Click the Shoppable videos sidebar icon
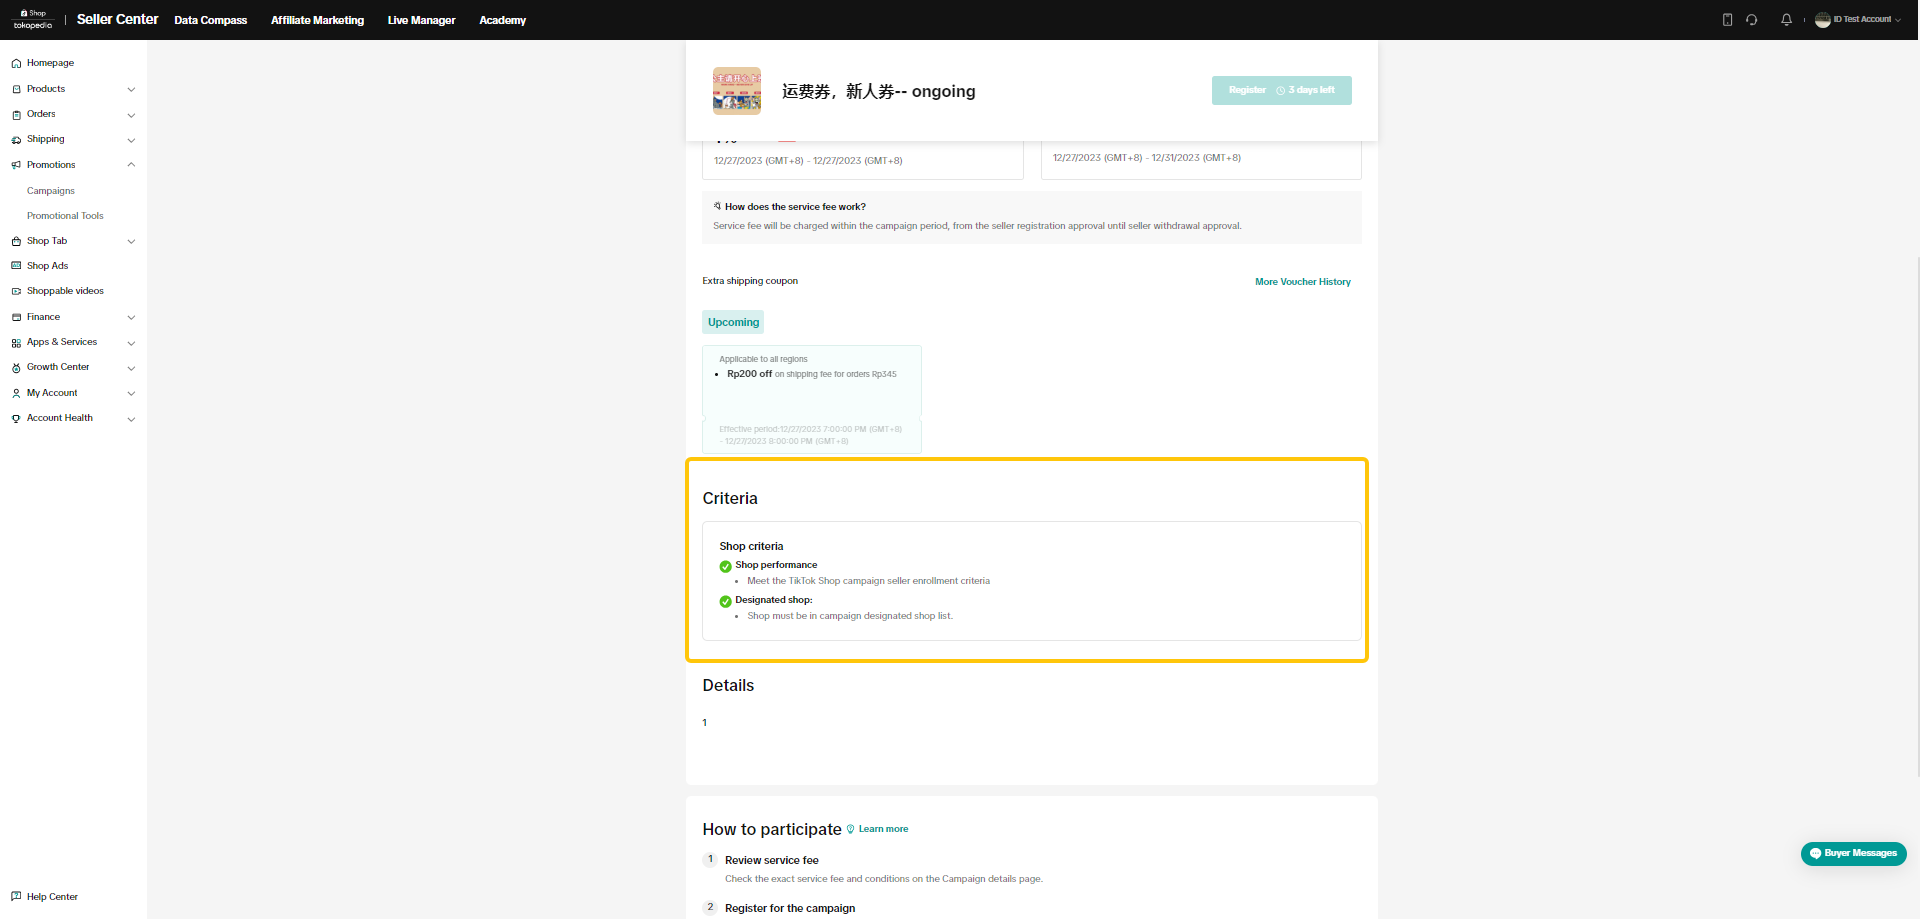The height and width of the screenshot is (919, 1920). [16, 291]
